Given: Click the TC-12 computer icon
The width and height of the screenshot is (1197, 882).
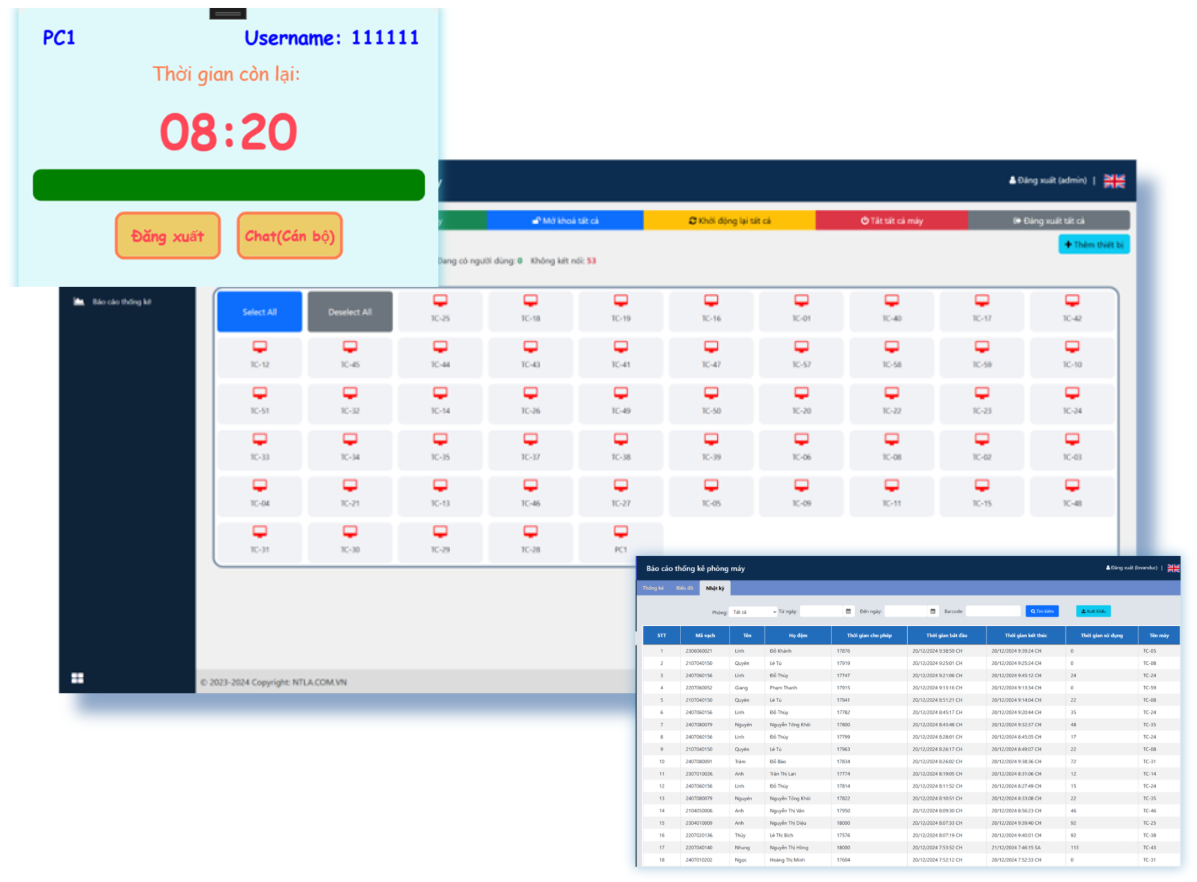Looking at the screenshot, I should 259,347.
